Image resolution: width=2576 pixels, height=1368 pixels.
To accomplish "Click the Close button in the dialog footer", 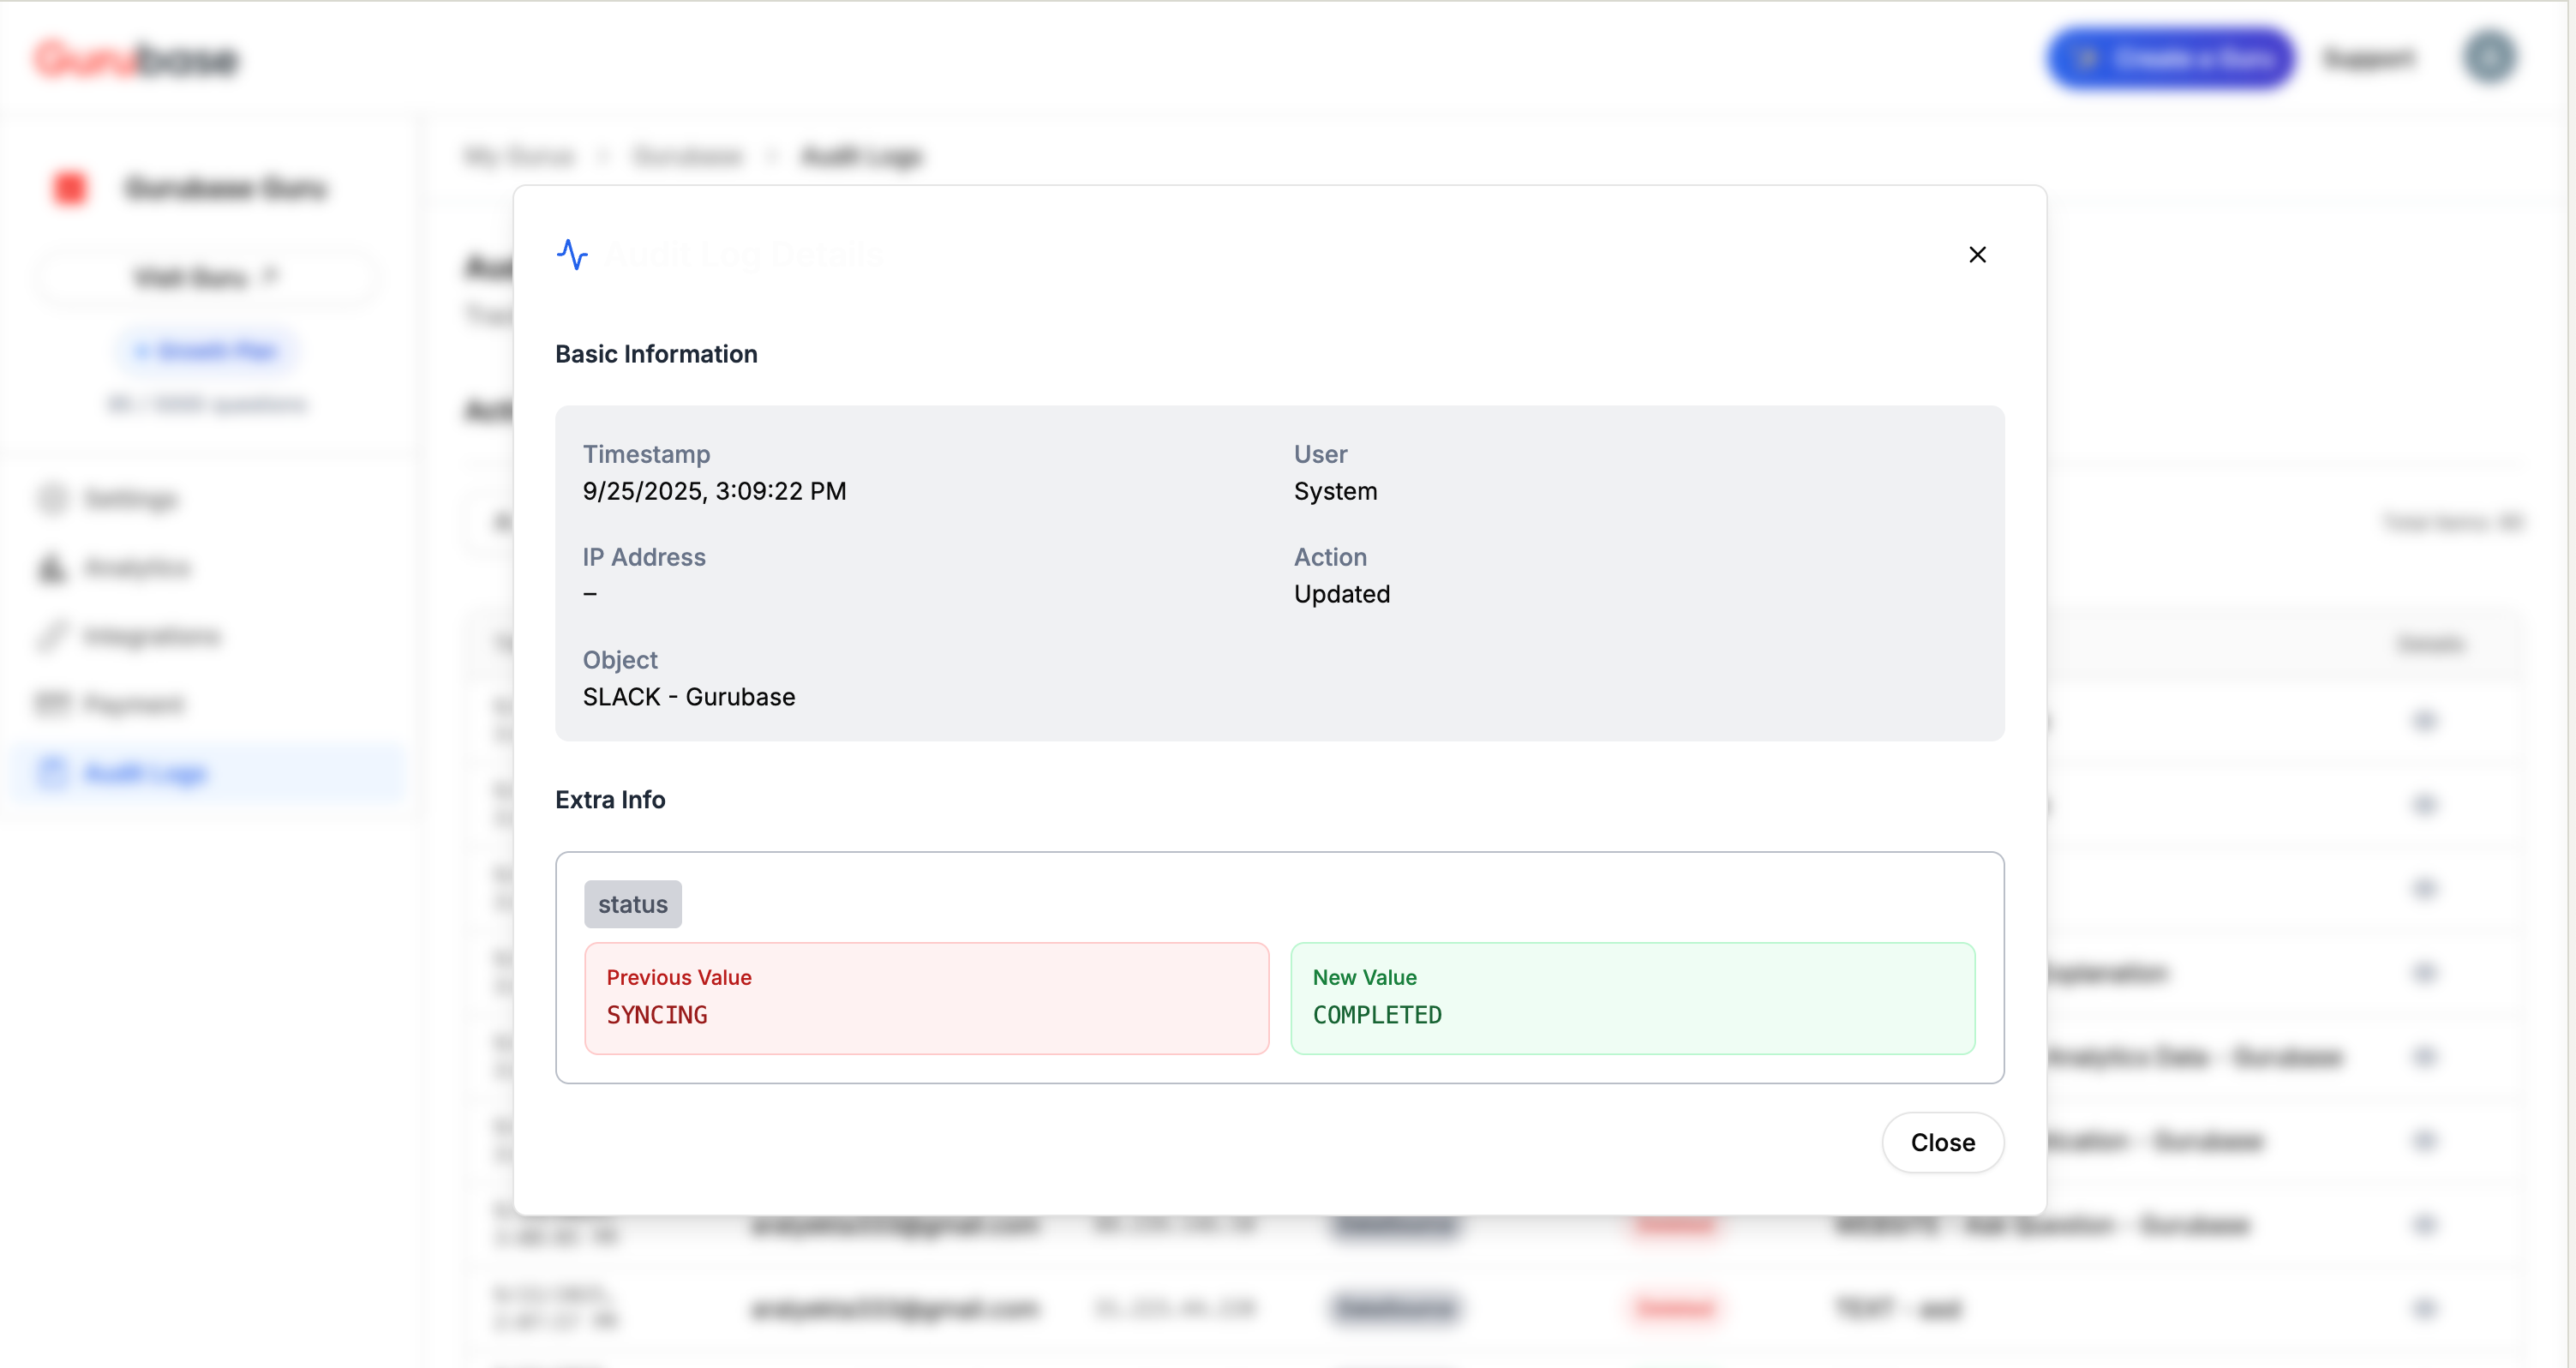I will [x=1942, y=1142].
